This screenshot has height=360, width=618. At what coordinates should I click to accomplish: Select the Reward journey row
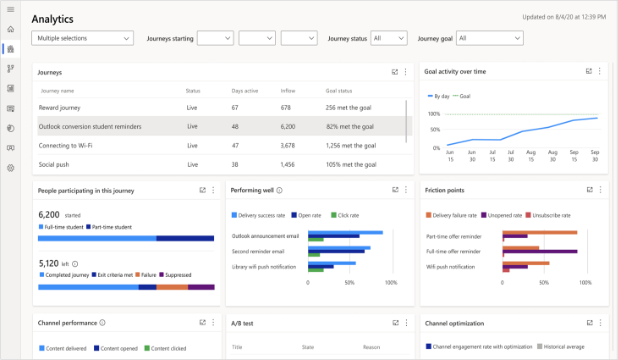tap(222, 108)
